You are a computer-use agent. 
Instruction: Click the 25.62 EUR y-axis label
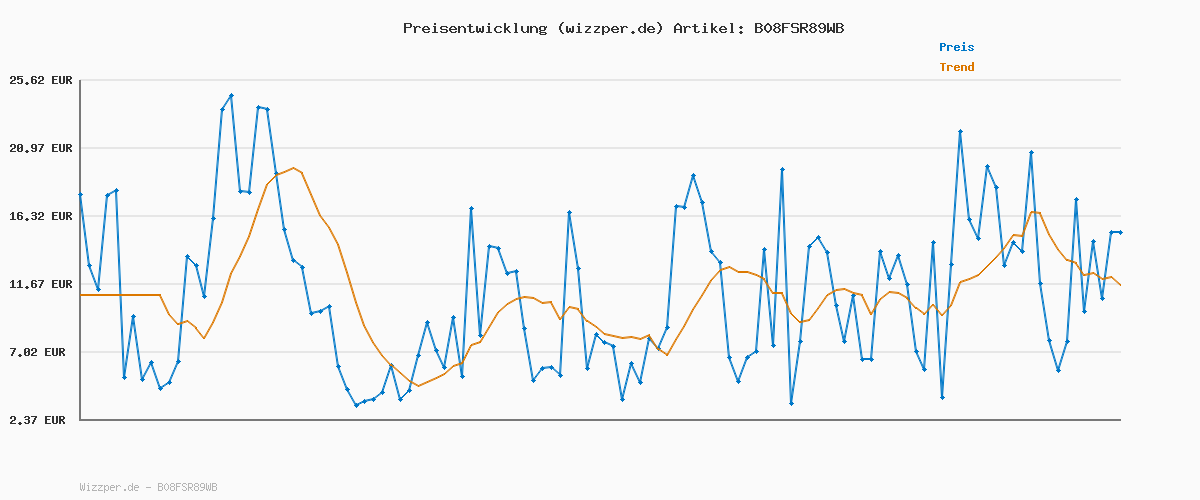click(41, 80)
